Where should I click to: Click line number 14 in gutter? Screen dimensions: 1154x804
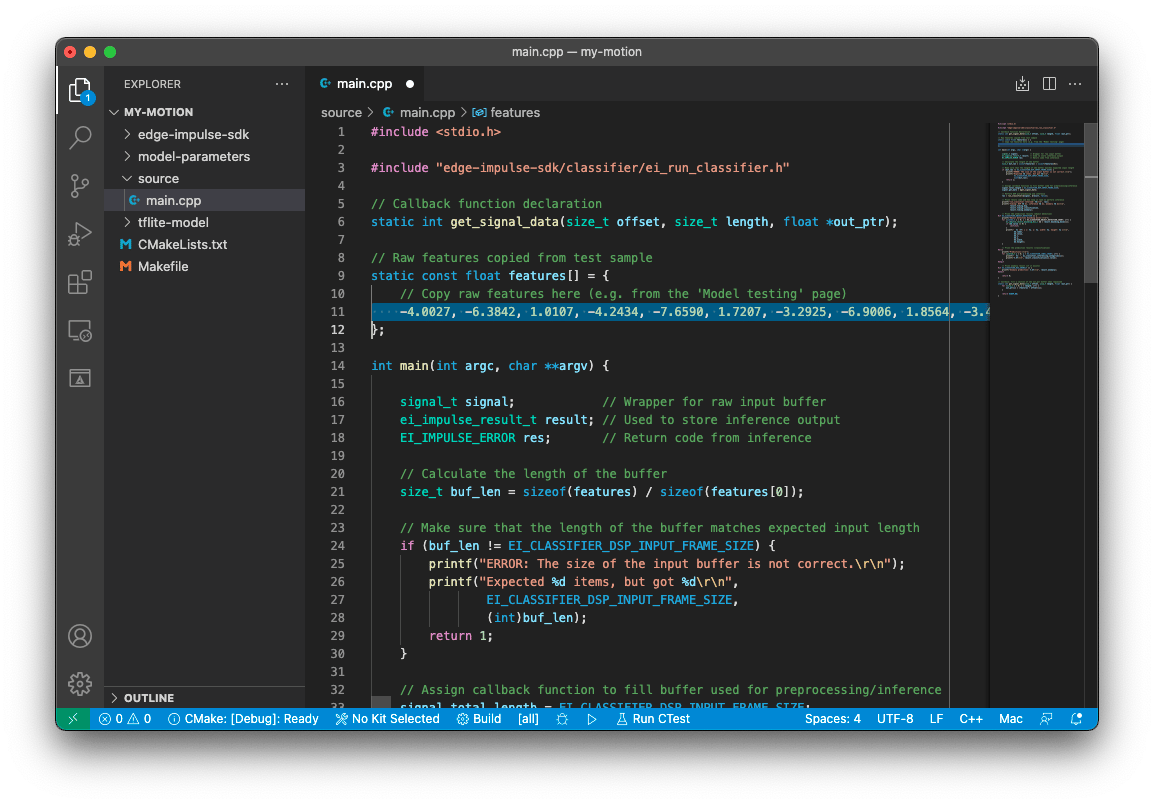pyautogui.click(x=337, y=366)
